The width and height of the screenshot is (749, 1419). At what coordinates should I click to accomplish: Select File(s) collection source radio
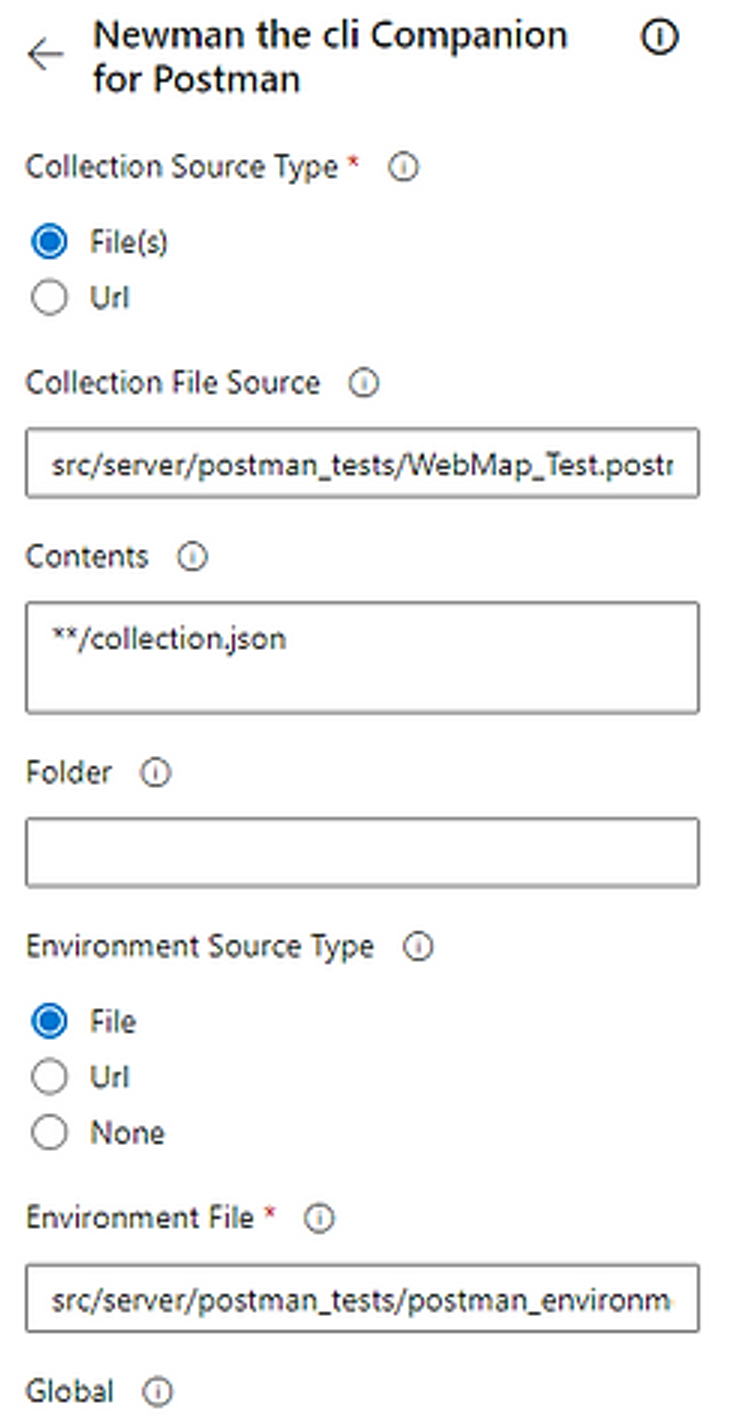(x=49, y=242)
